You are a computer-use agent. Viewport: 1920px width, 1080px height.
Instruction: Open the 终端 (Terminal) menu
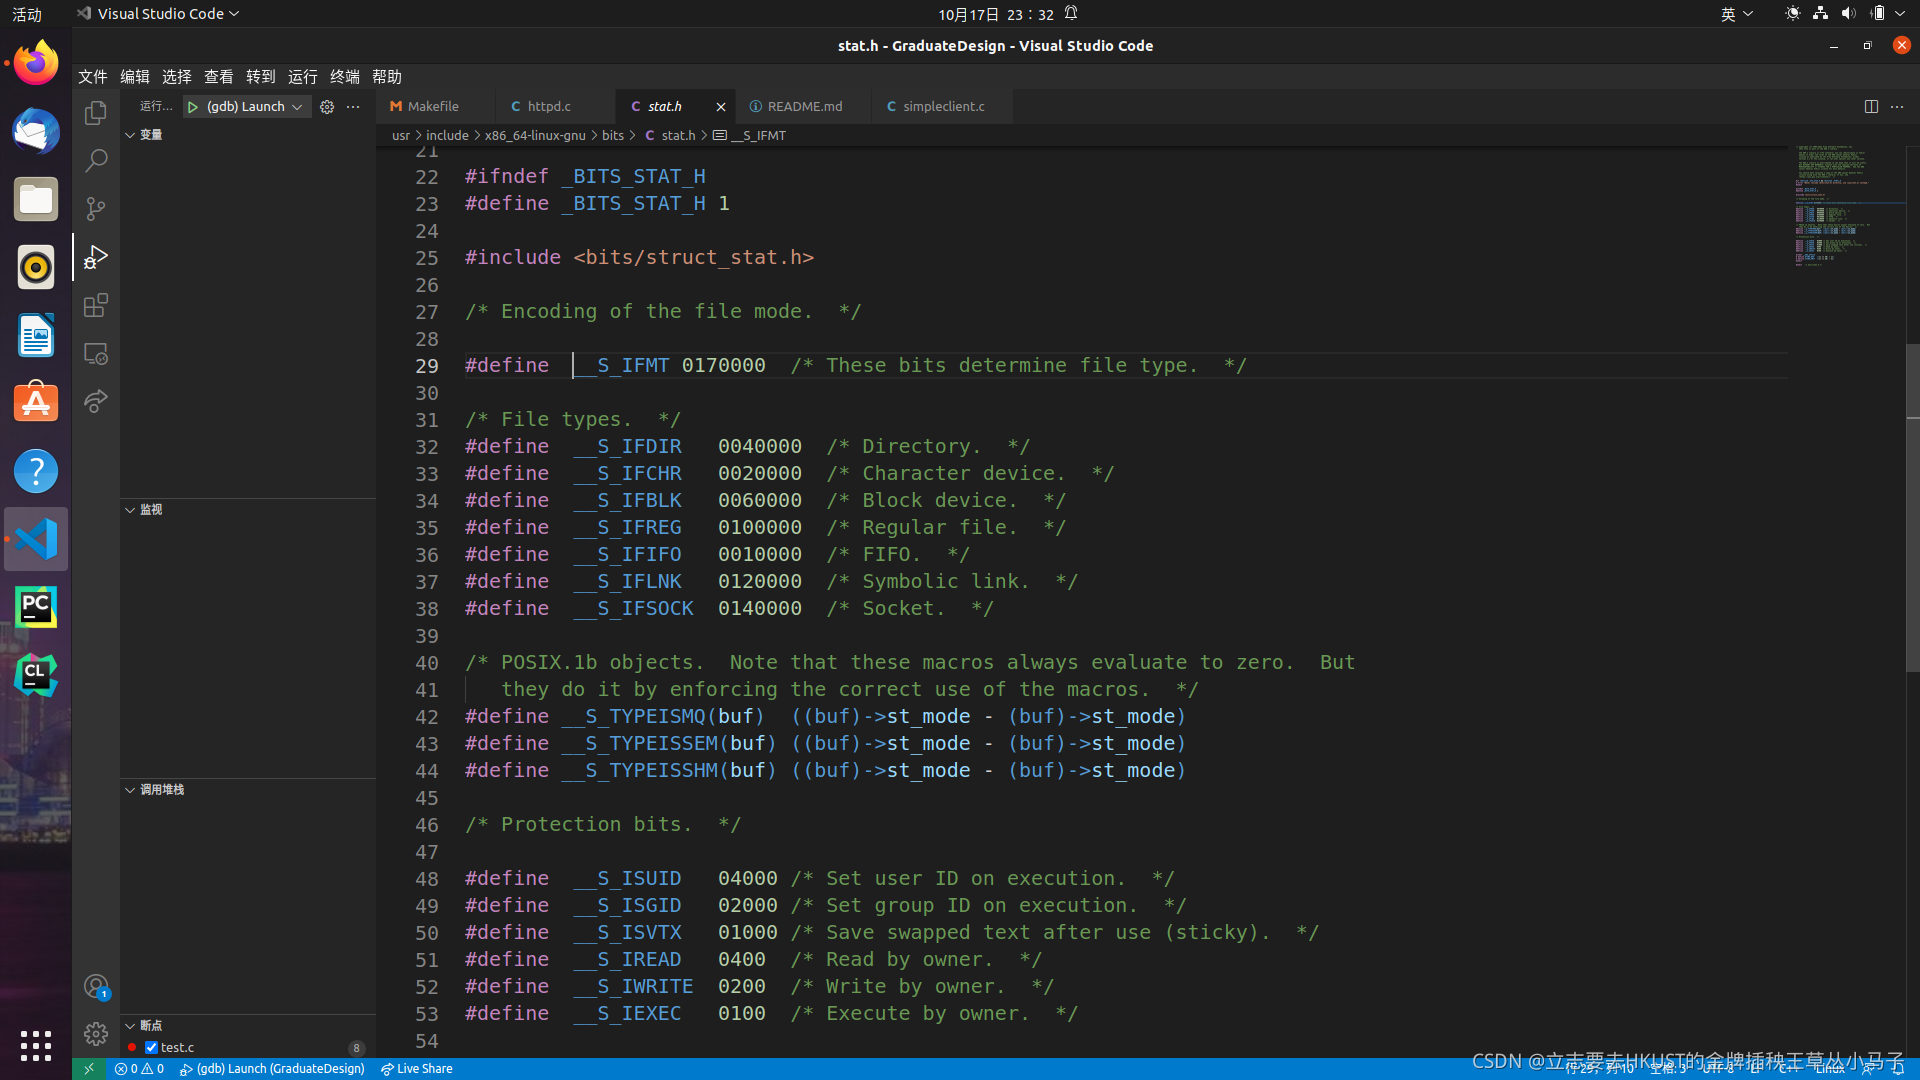[345, 77]
